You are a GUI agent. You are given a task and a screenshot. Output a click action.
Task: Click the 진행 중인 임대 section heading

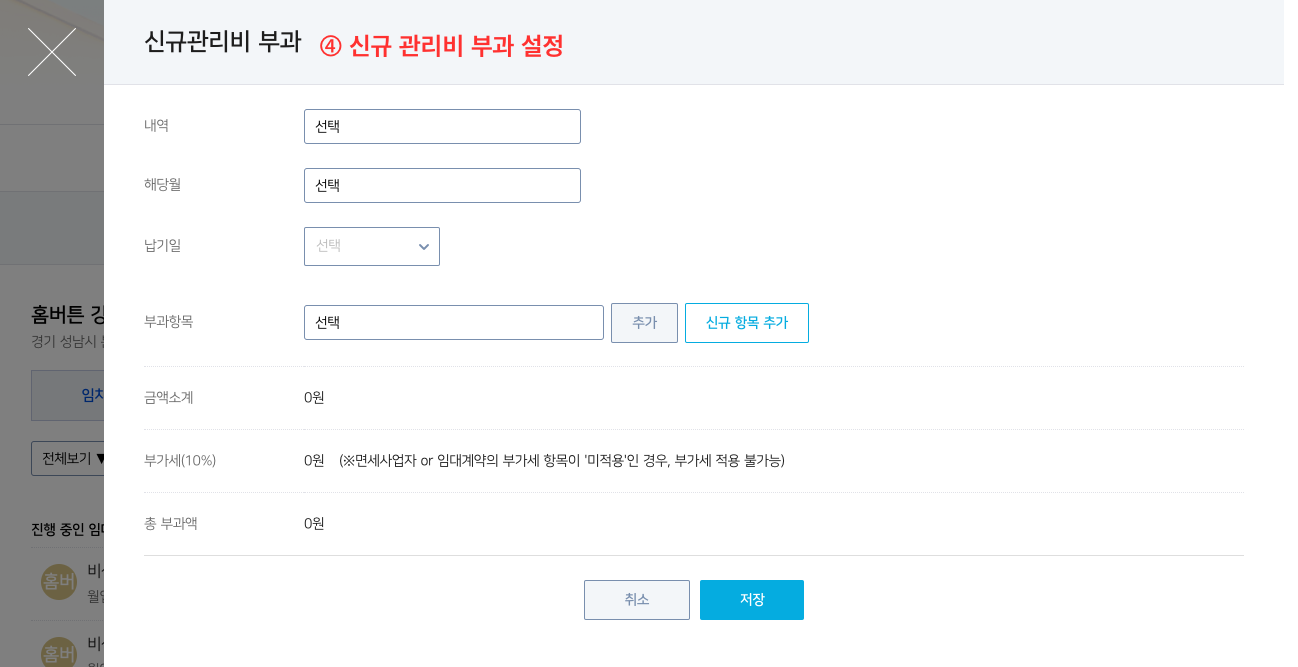tap(67, 529)
